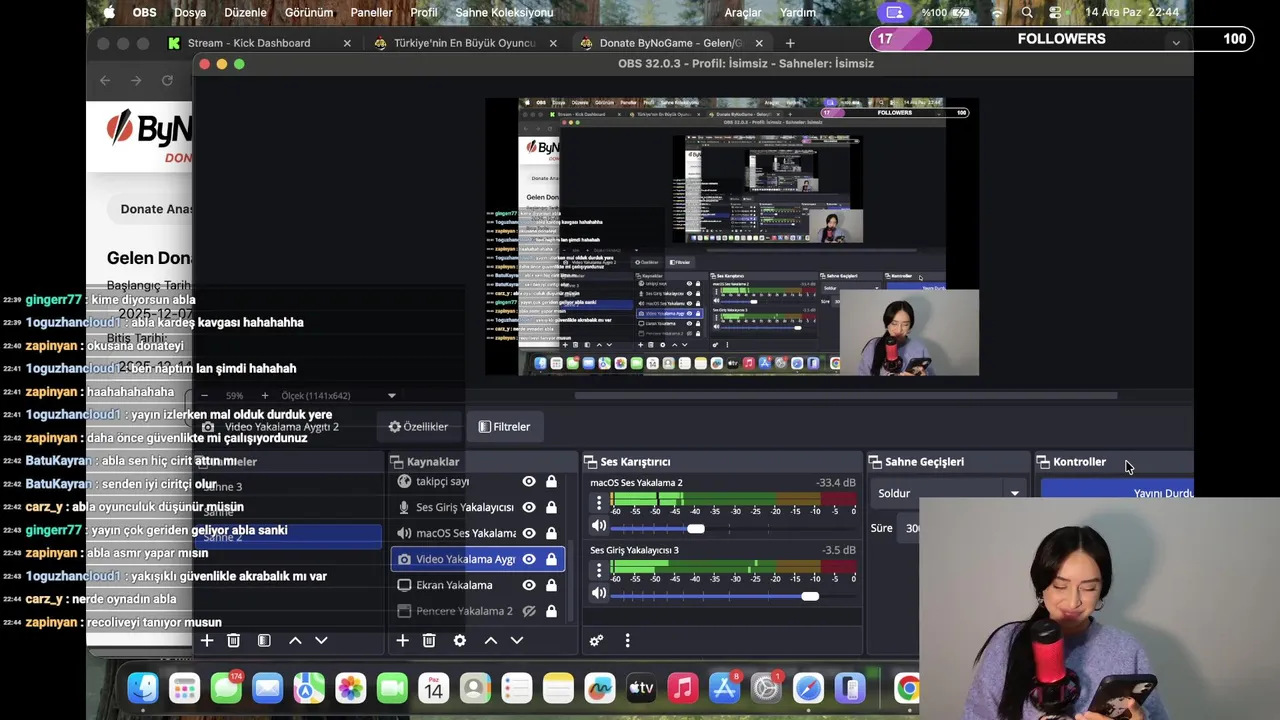Move selected source up
This screenshot has width=1280, height=720.
(491, 640)
